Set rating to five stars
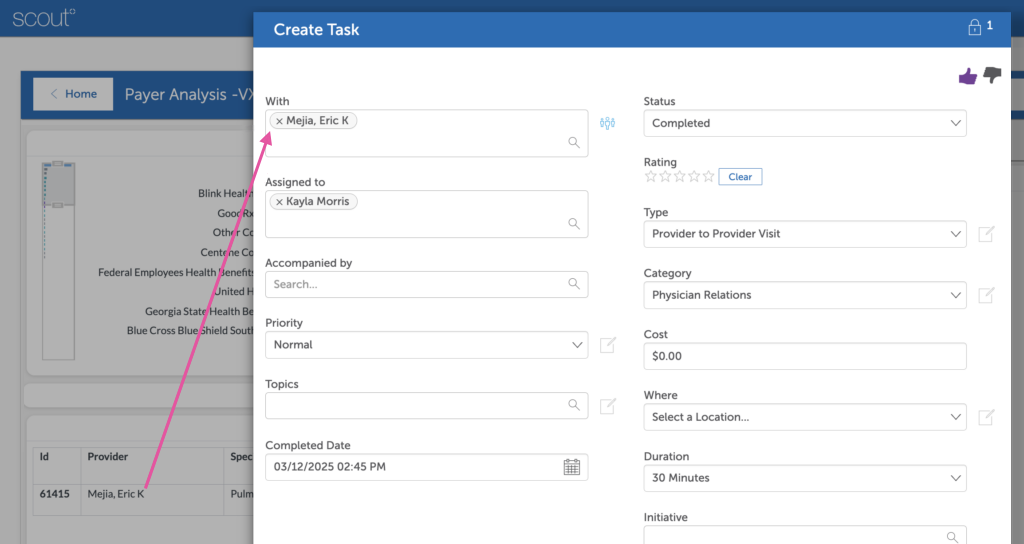 pos(709,177)
